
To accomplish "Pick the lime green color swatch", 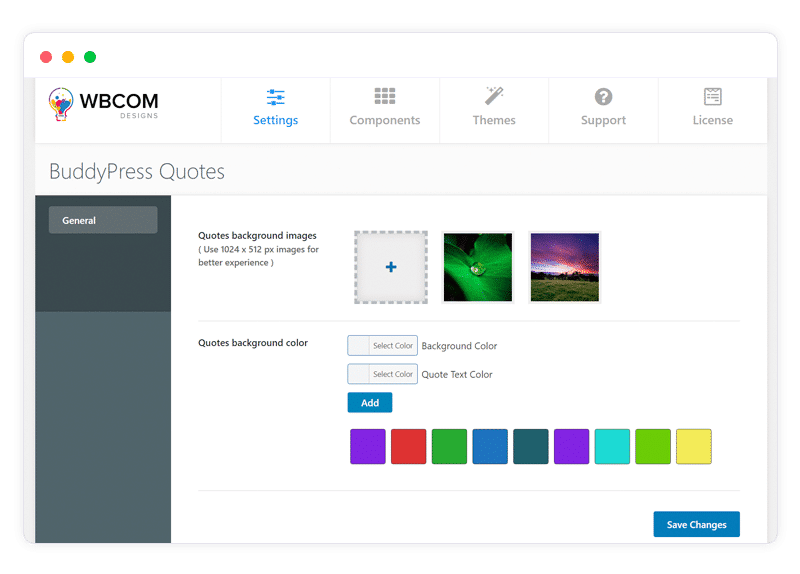I will 653,446.
